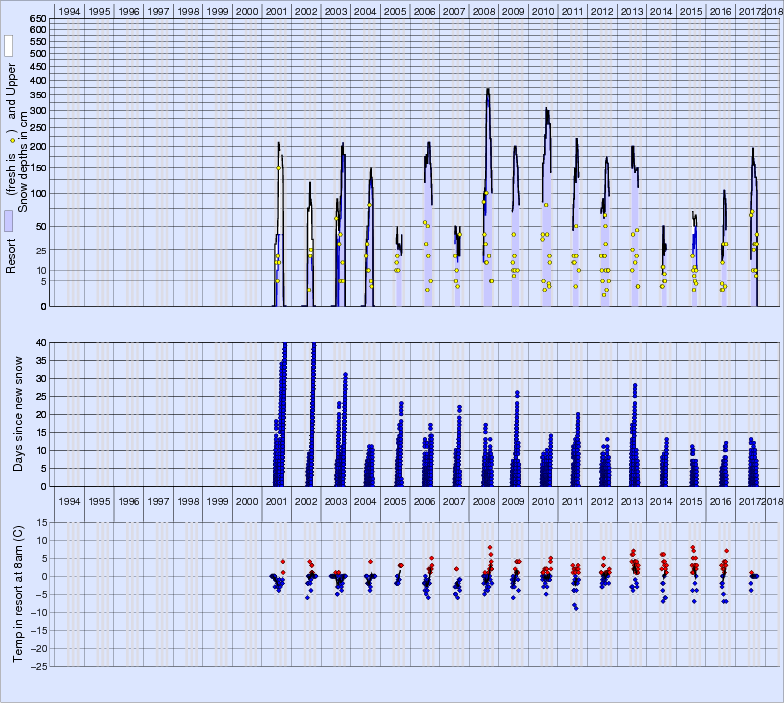This screenshot has width=784, height=703.
Task: Click the 650 tick on snow depth axis
Action: click(x=36, y=19)
